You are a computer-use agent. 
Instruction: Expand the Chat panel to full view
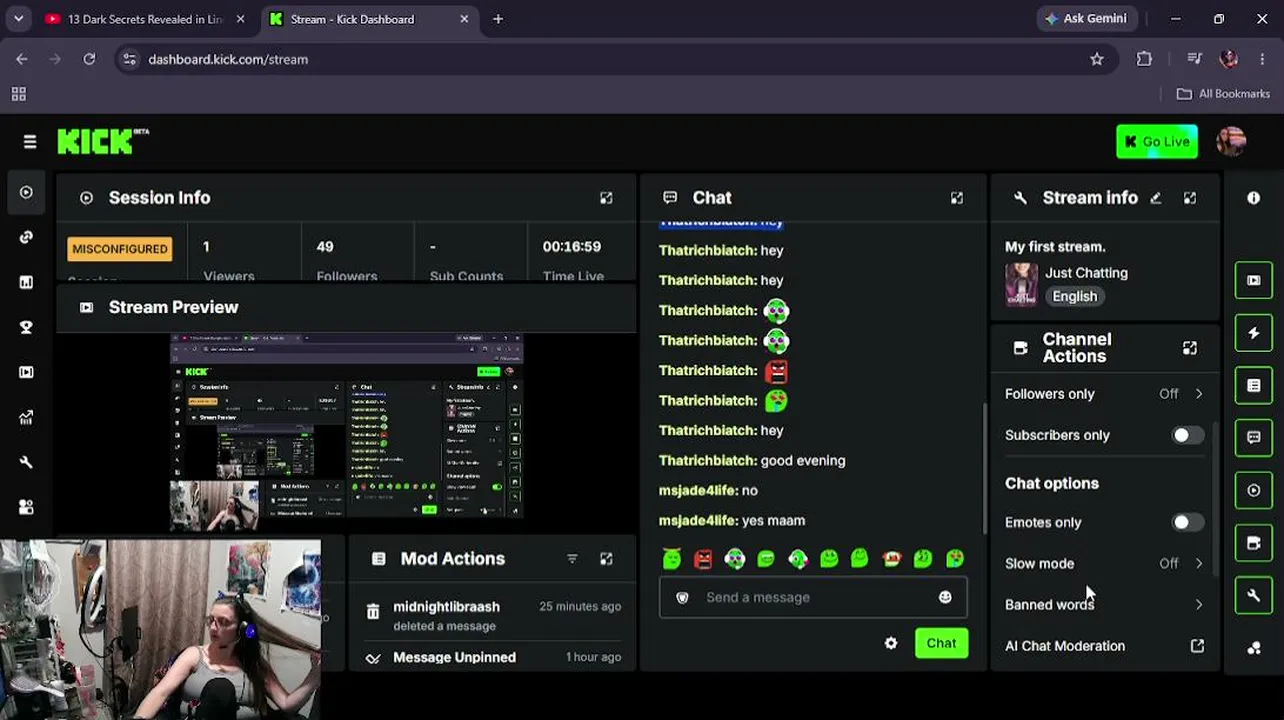pos(957,198)
